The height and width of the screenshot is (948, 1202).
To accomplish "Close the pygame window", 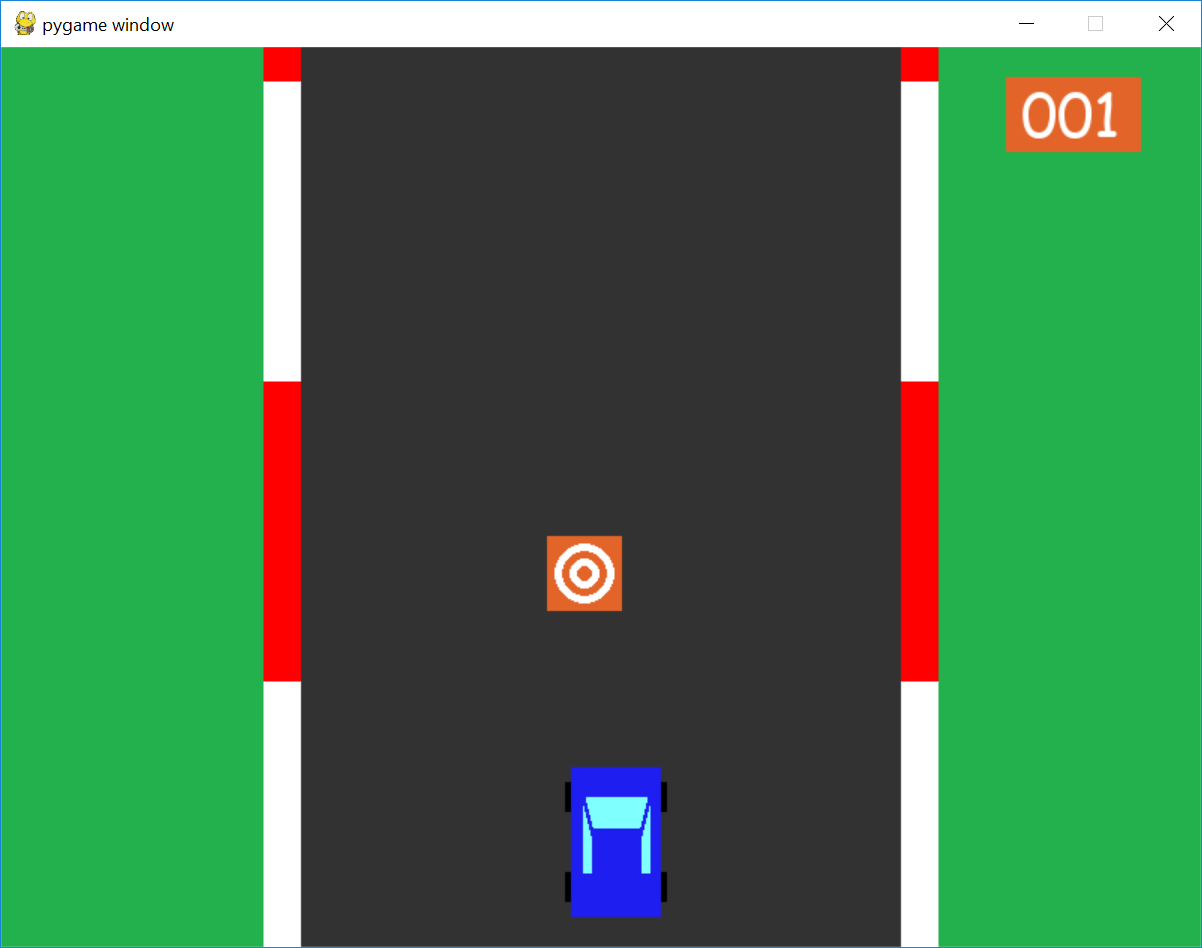I will pos(1166,24).
